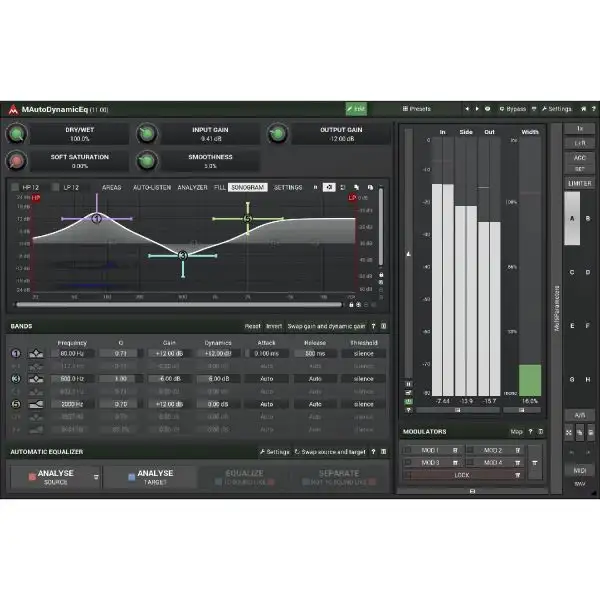Toggle the Bypass button
This screenshot has width=600, height=600.
(x=512, y=108)
